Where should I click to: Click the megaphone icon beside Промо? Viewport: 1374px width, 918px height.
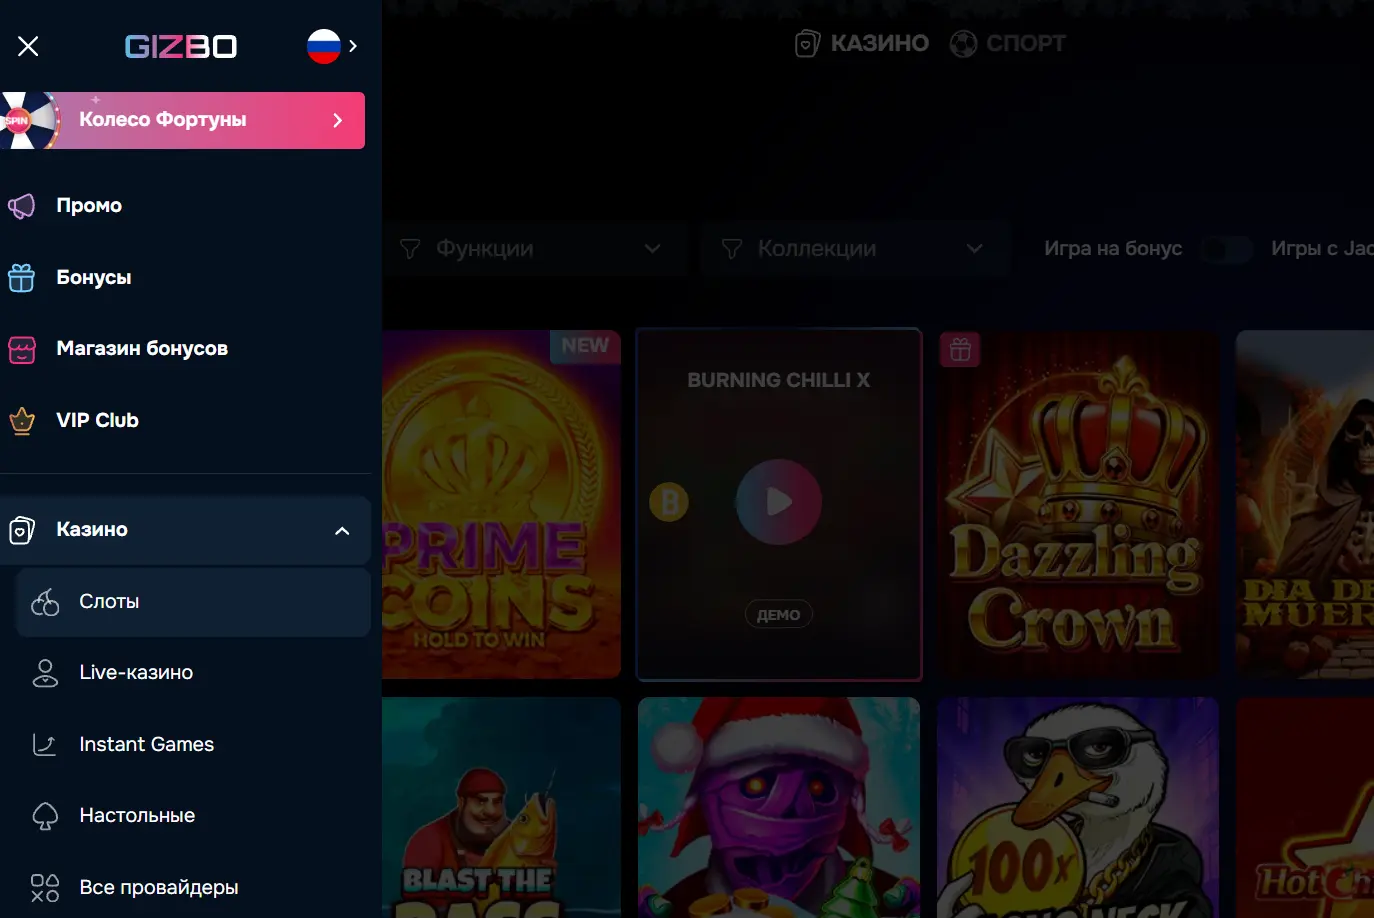tap(22, 206)
